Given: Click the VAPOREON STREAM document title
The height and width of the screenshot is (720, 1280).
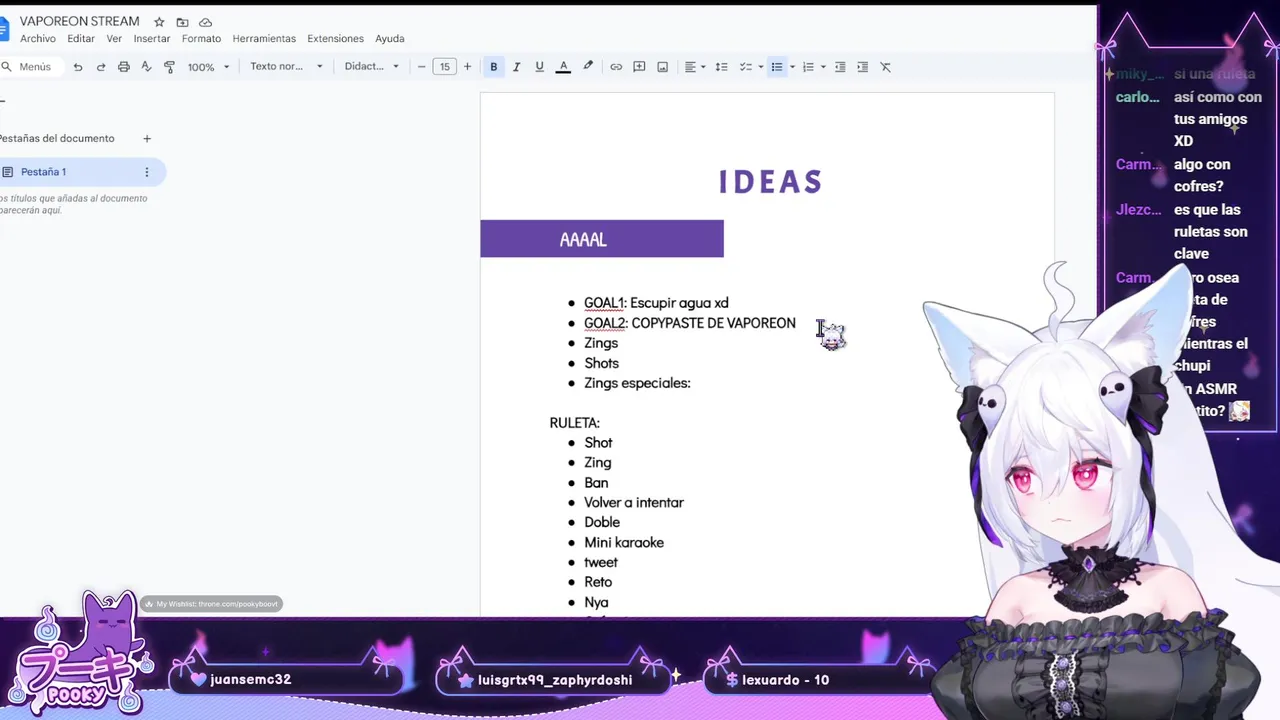Looking at the screenshot, I should (79, 22).
